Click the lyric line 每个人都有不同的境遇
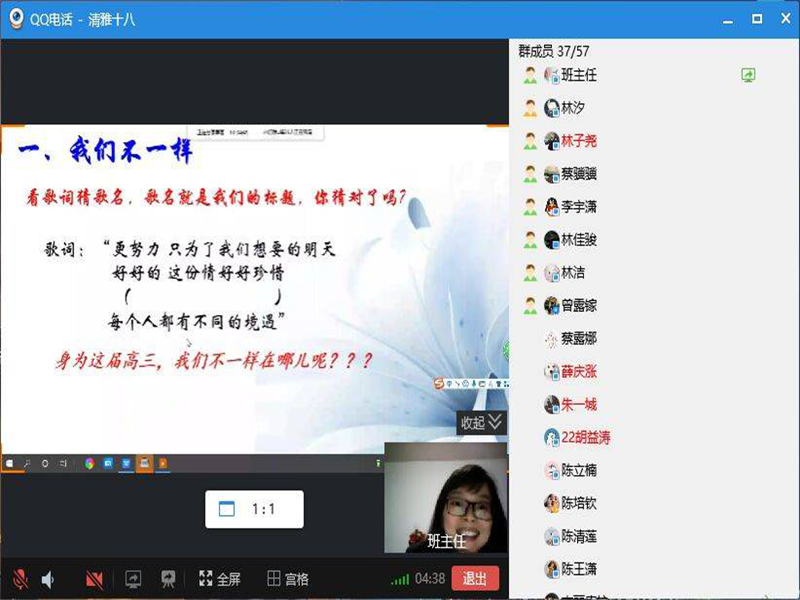 click(195, 321)
